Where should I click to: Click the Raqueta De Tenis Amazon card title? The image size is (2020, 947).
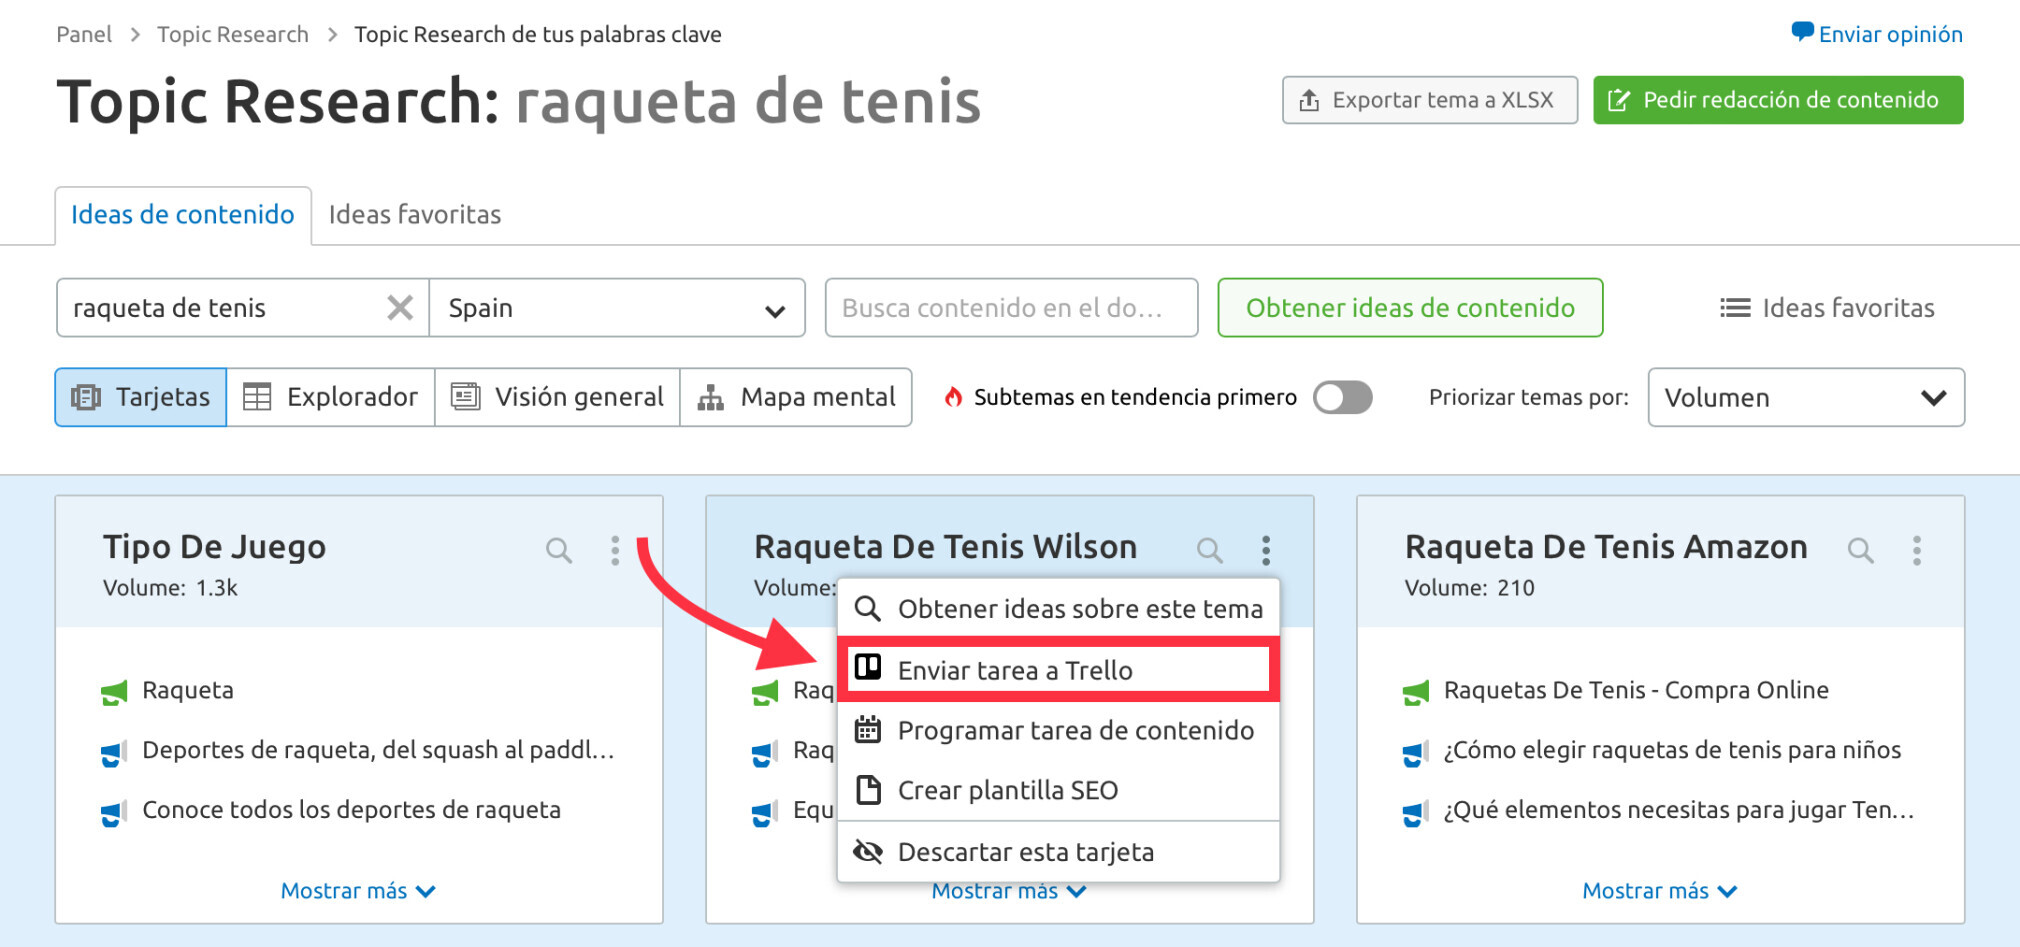1606,547
